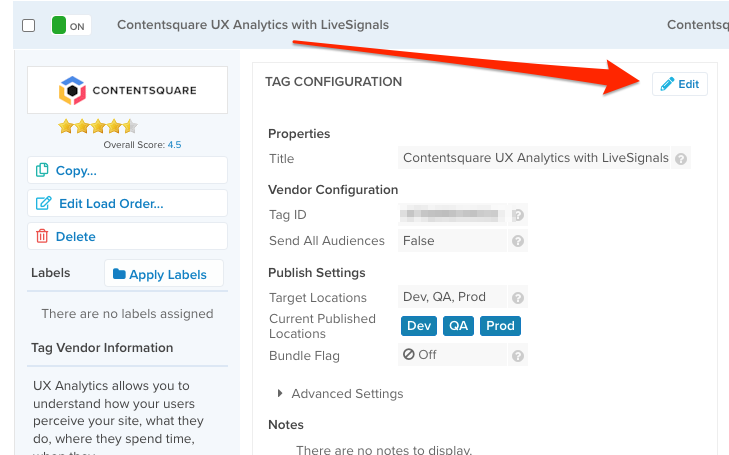729x455 pixels.
Task: Click the Contentsquare vendor logo
Action: pyautogui.click(x=127, y=90)
